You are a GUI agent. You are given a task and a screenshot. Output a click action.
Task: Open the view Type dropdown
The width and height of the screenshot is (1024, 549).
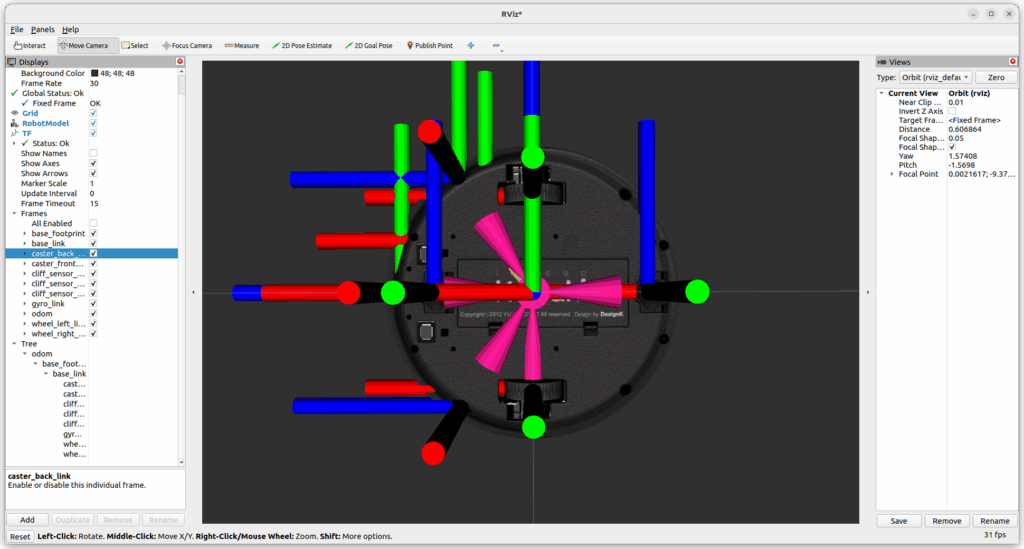[935, 77]
